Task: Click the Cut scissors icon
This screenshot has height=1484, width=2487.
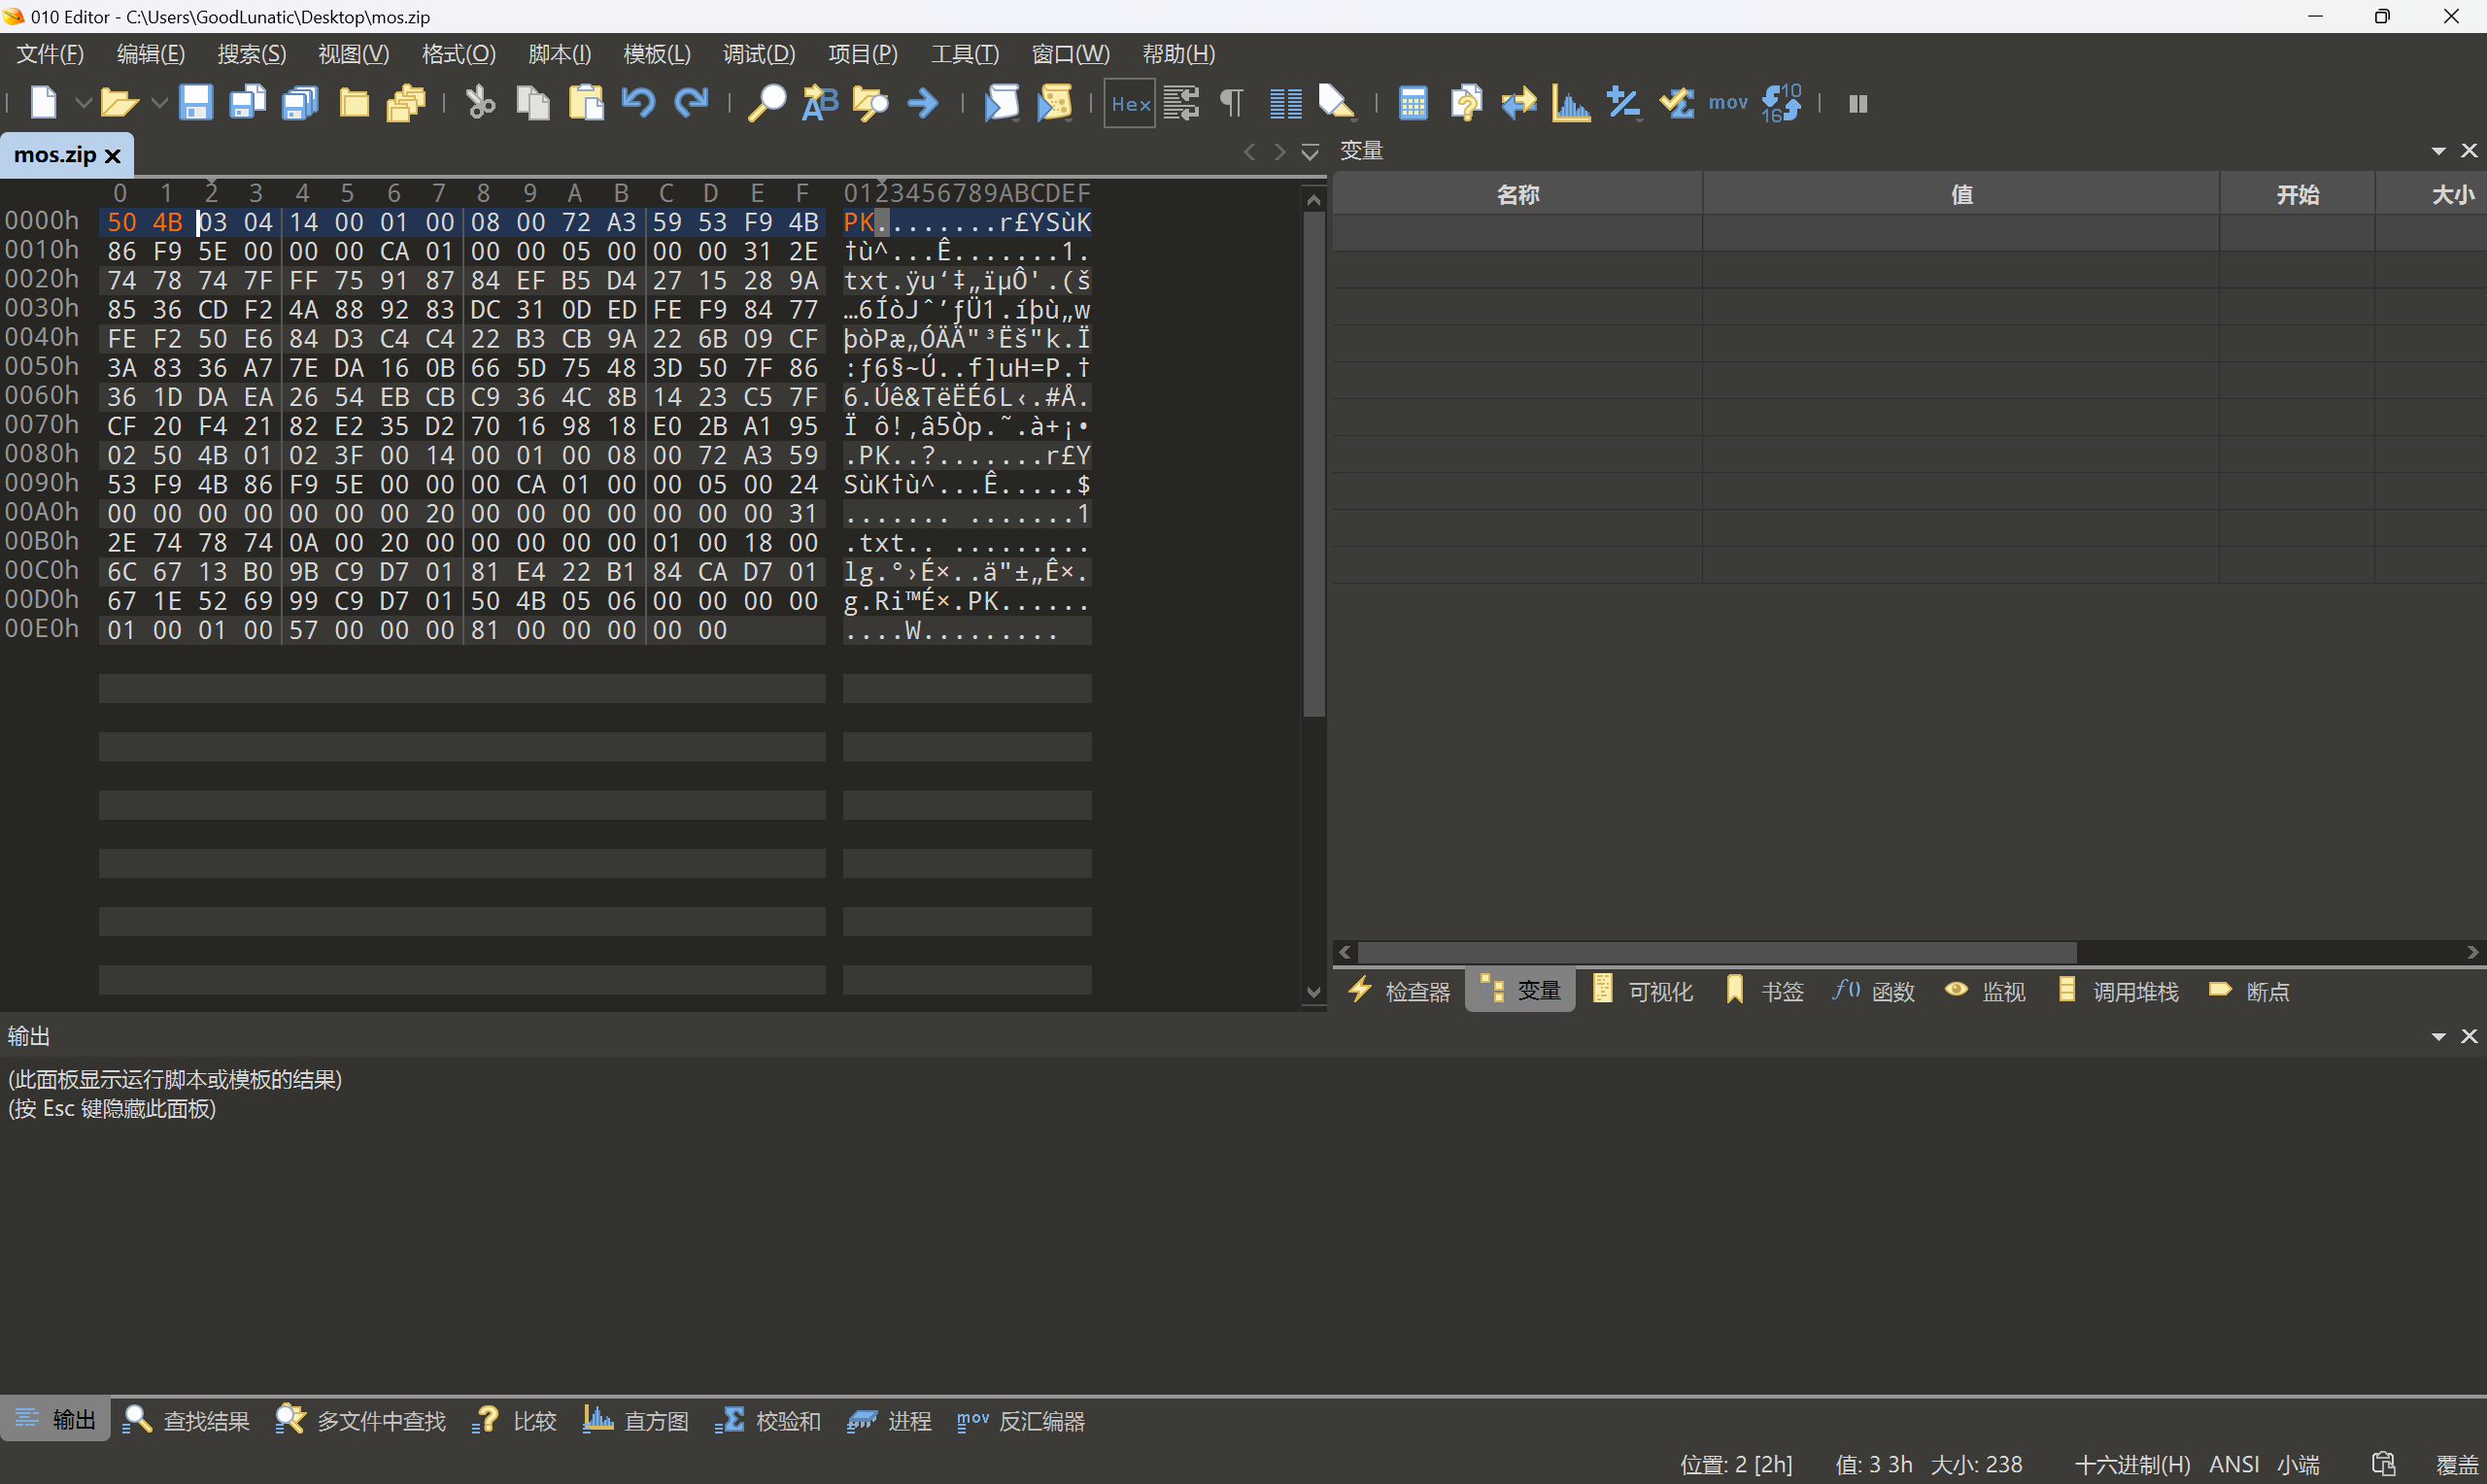Action: tap(480, 103)
